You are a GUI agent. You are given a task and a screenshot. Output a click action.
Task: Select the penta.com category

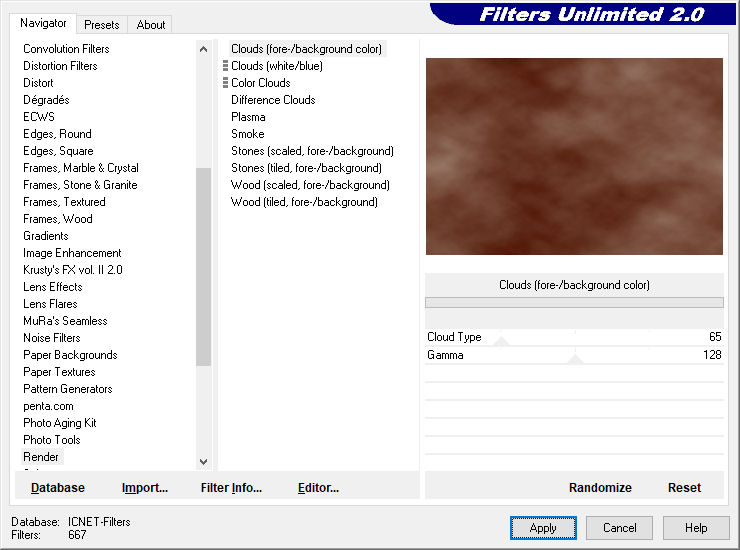48,406
